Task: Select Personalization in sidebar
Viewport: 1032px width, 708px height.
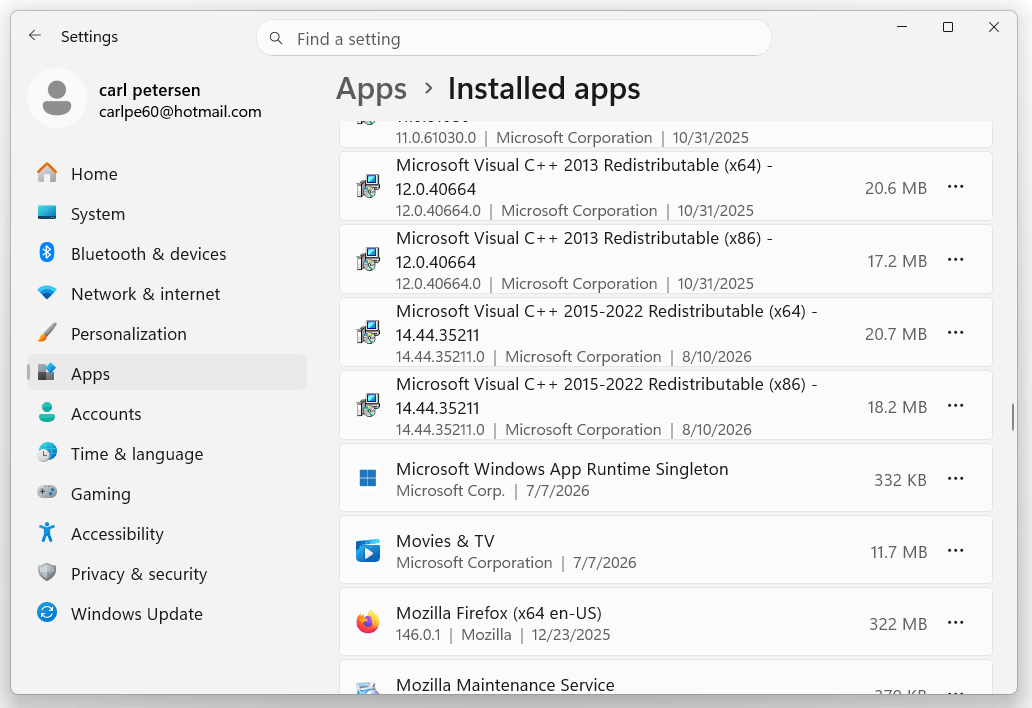Action: [167, 334]
